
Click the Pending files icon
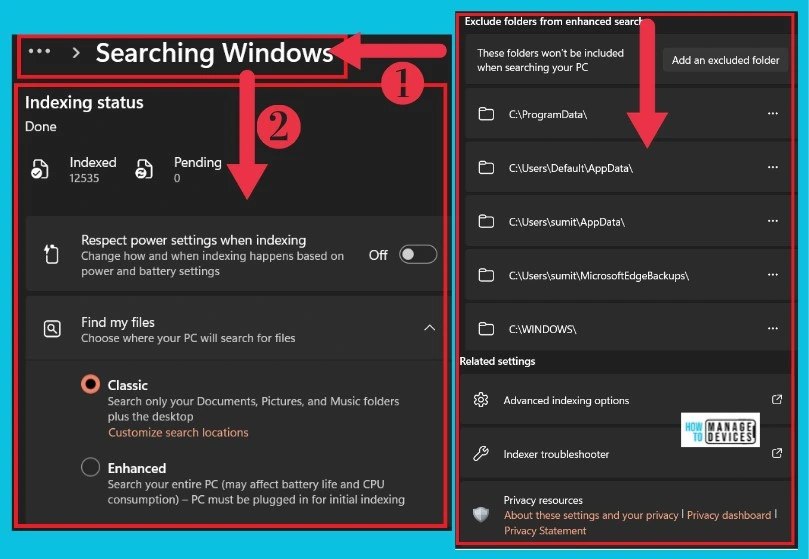(144, 169)
